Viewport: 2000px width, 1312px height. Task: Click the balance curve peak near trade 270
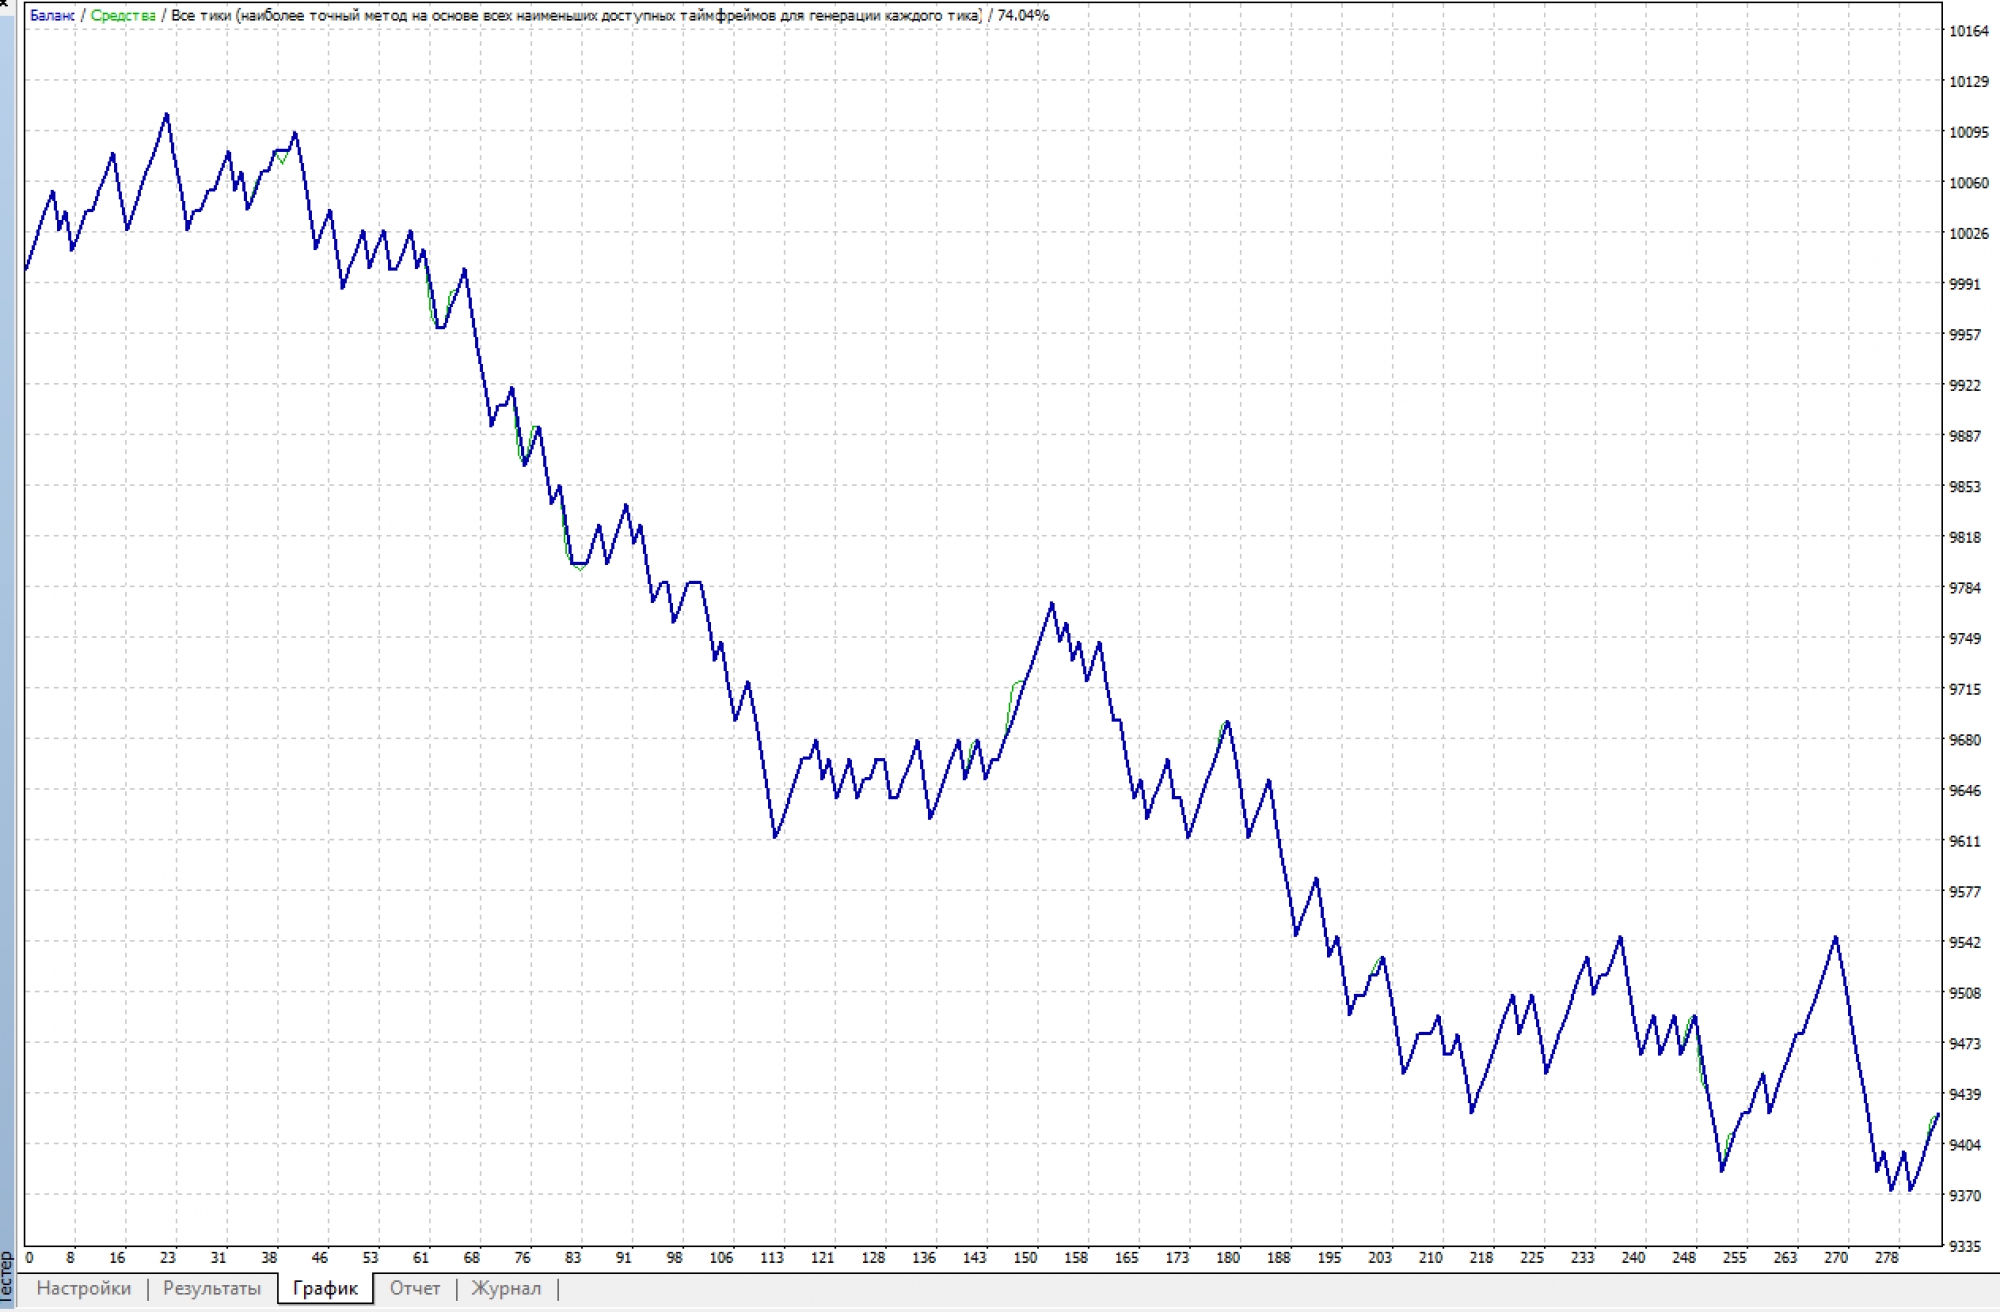(x=1836, y=938)
